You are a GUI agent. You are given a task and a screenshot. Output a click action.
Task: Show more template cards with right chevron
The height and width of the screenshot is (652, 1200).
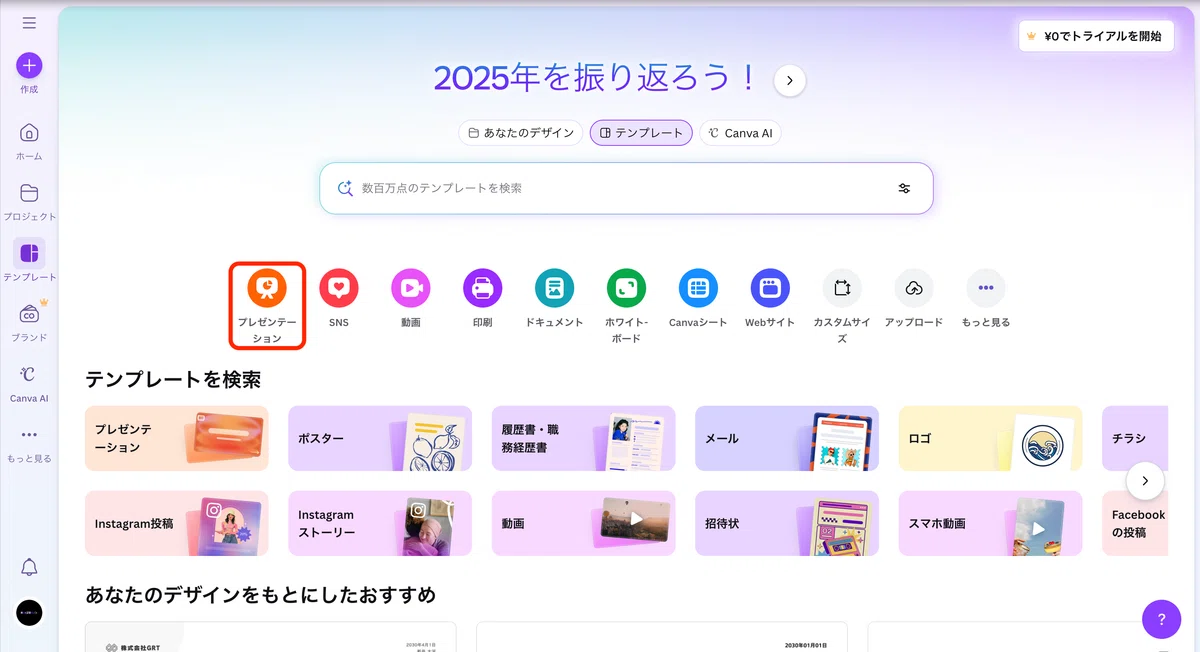tap(1145, 481)
